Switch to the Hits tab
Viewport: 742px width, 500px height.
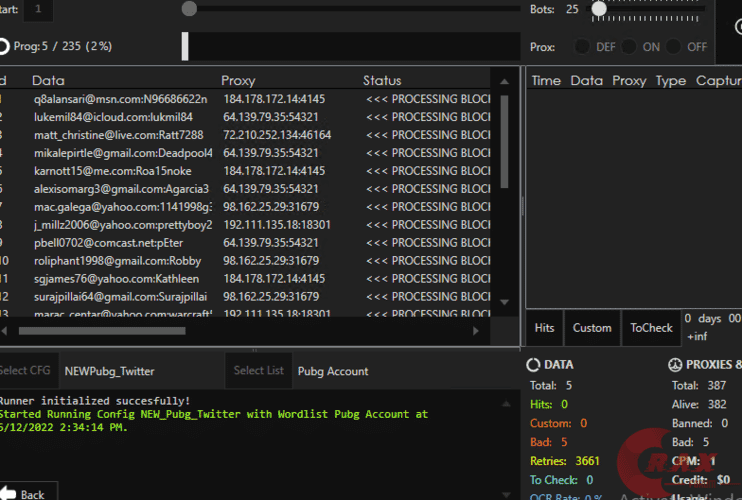pos(544,327)
